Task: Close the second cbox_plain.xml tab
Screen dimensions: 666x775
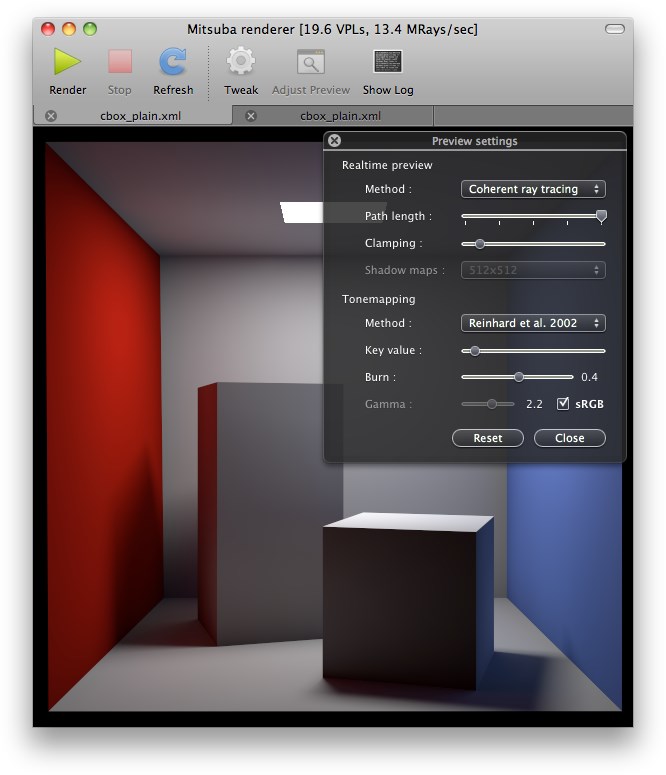Action: click(x=251, y=116)
